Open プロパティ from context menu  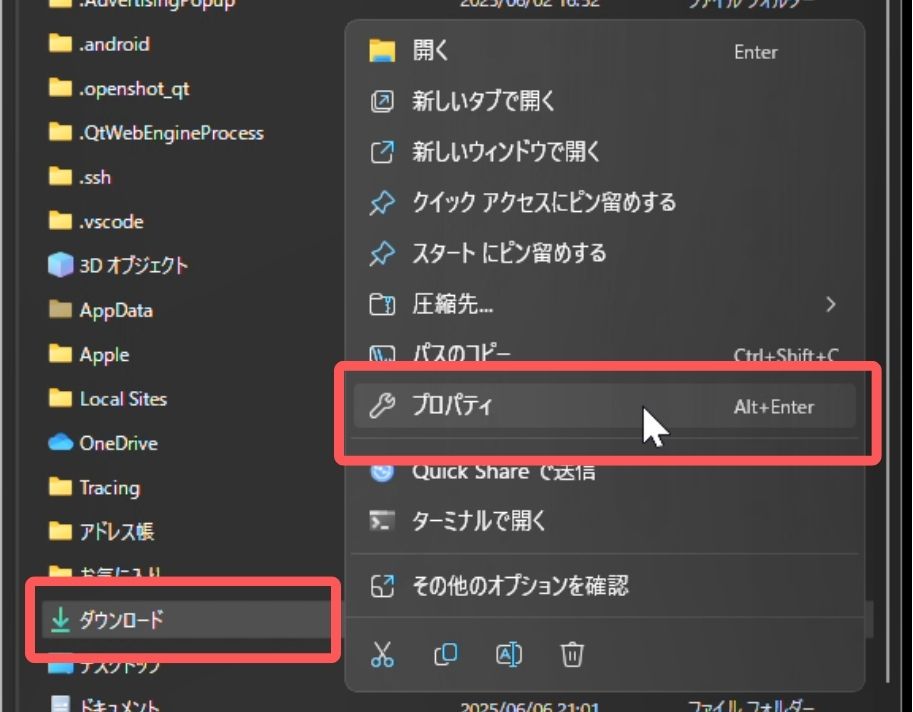pyautogui.click(x=604, y=405)
